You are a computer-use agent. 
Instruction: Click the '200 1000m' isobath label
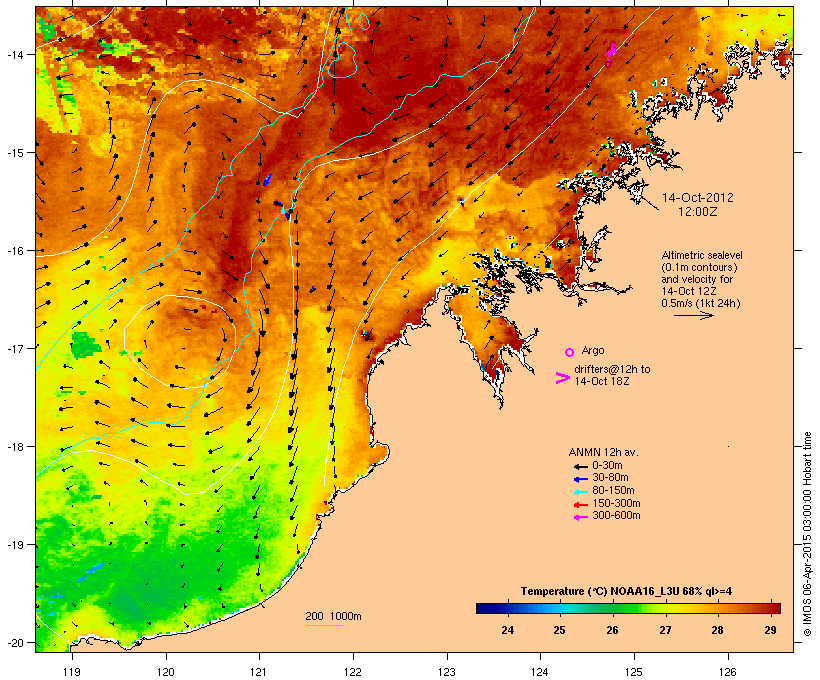pyautogui.click(x=333, y=616)
